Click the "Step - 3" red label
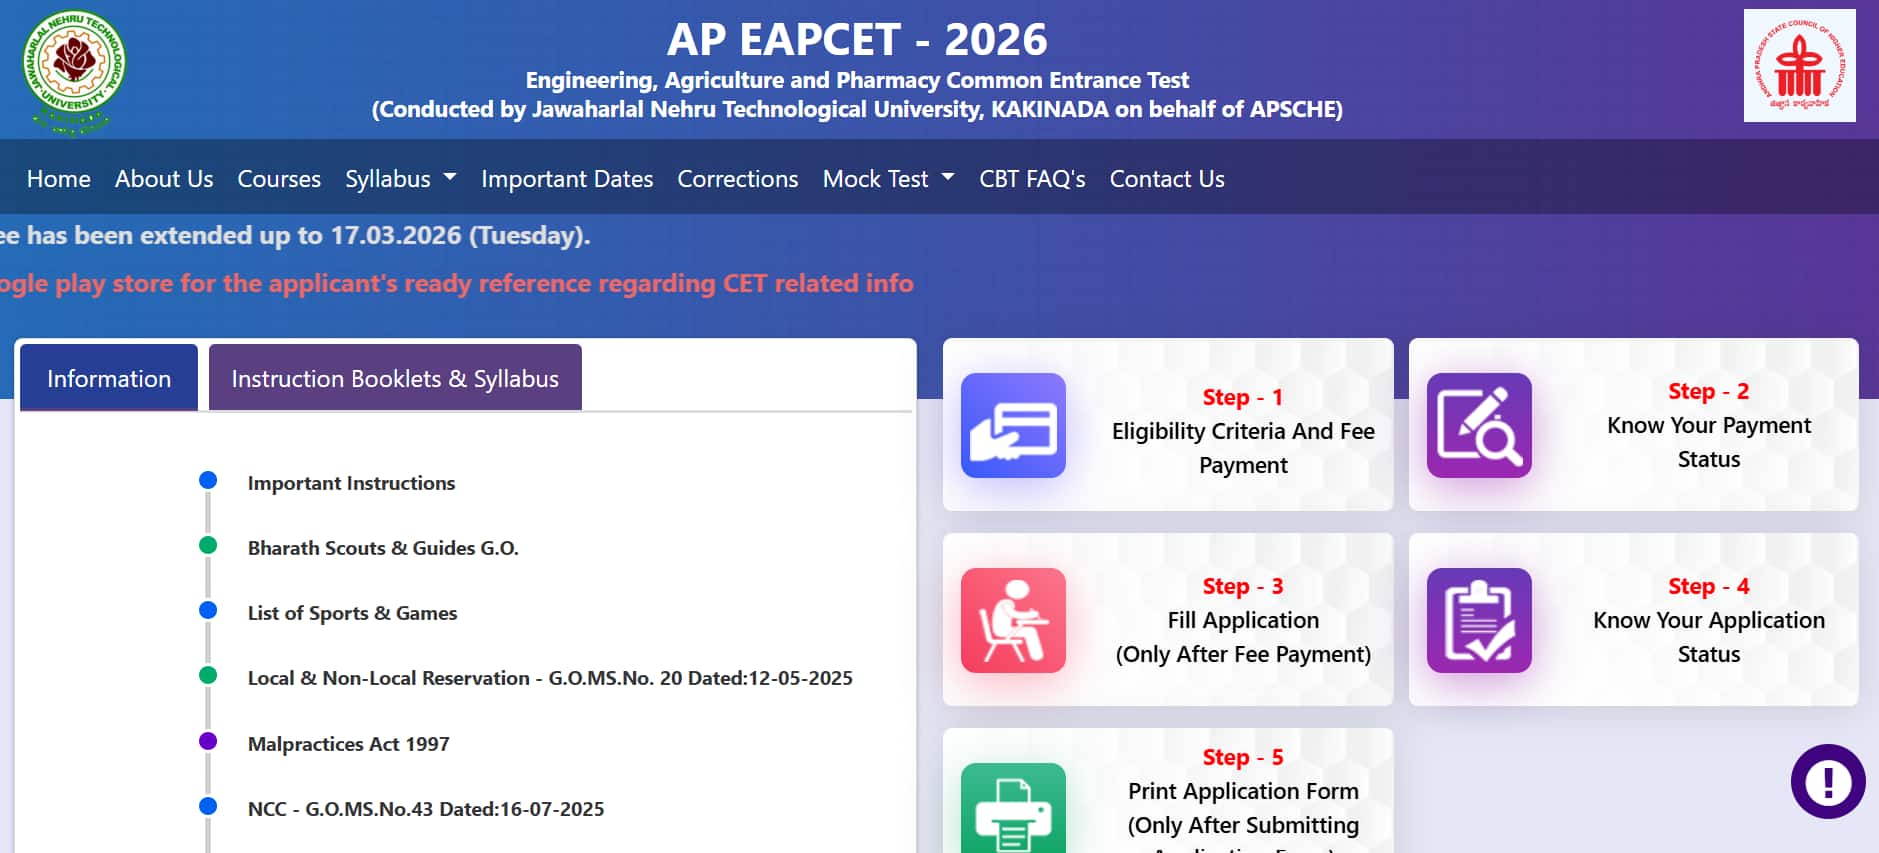Screen dimensions: 1879x853 [x=1243, y=586]
